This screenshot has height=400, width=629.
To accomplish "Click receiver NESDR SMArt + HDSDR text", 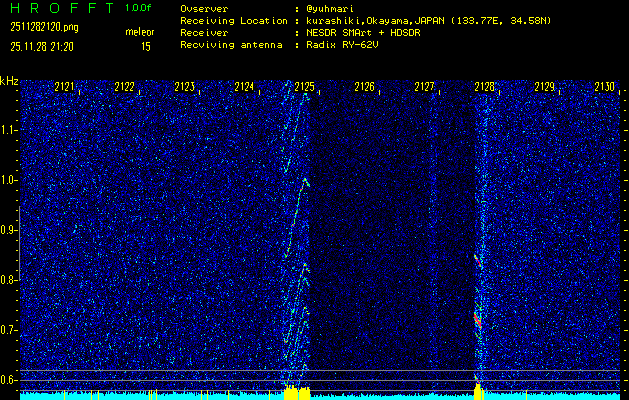I will tap(363, 33).
